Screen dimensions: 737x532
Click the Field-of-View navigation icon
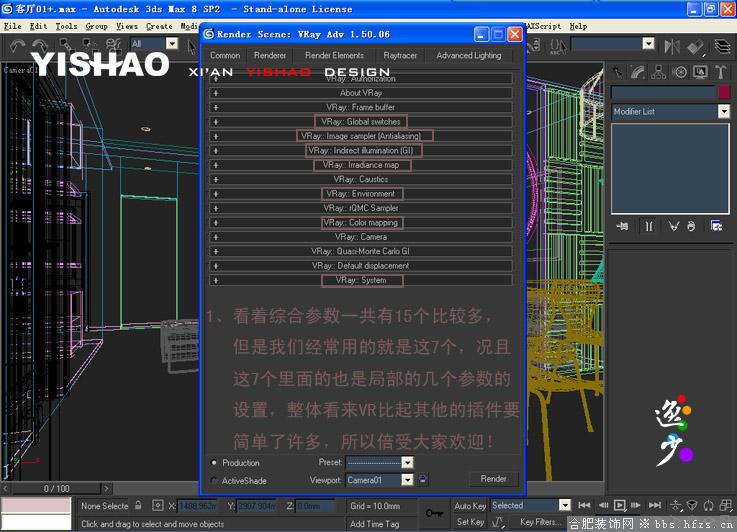click(x=692, y=506)
